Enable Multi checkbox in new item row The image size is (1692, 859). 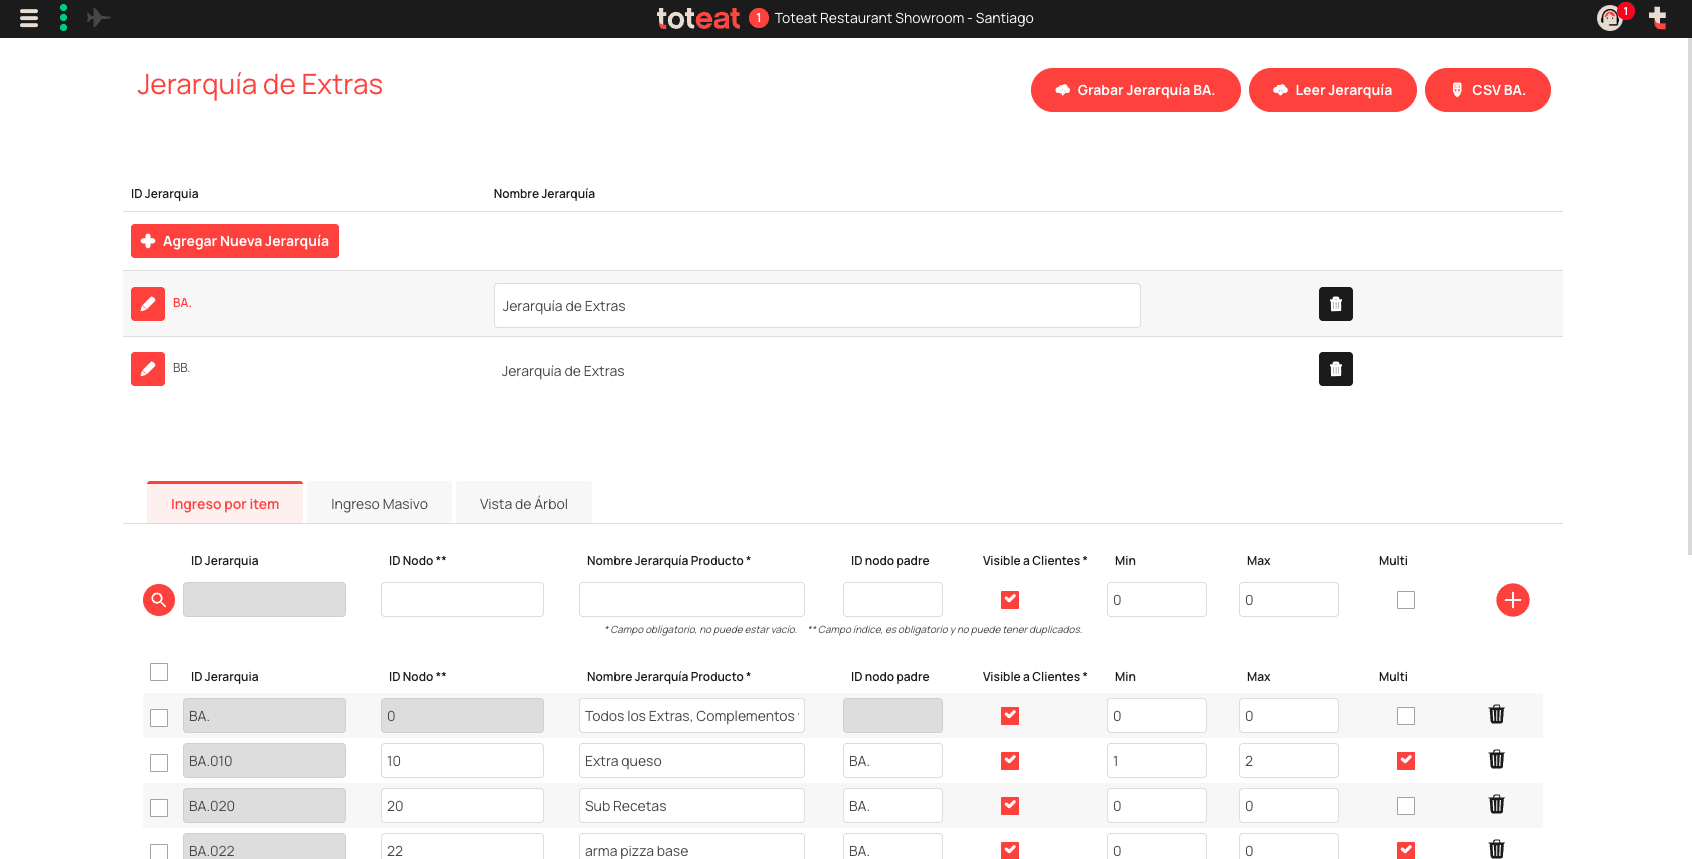coord(1406,600)
